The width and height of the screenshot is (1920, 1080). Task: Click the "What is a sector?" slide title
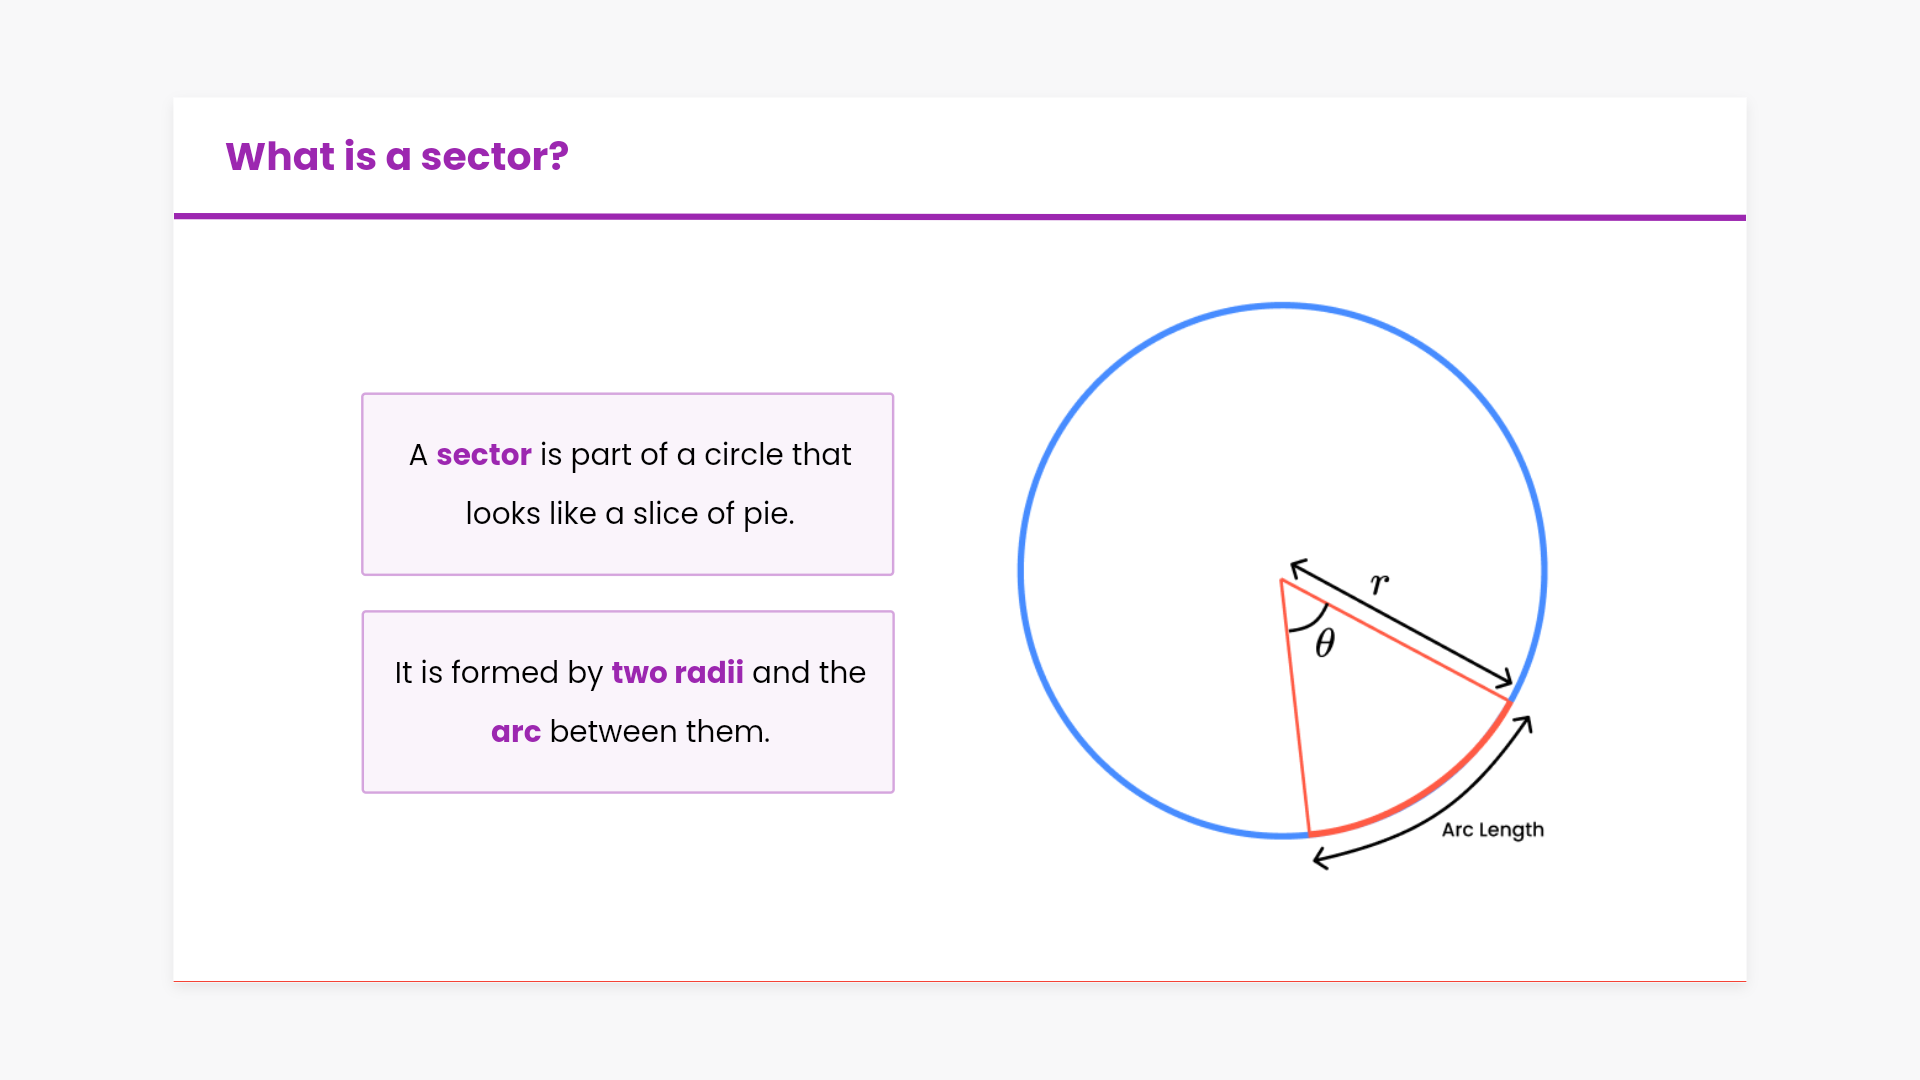[397, 157]
